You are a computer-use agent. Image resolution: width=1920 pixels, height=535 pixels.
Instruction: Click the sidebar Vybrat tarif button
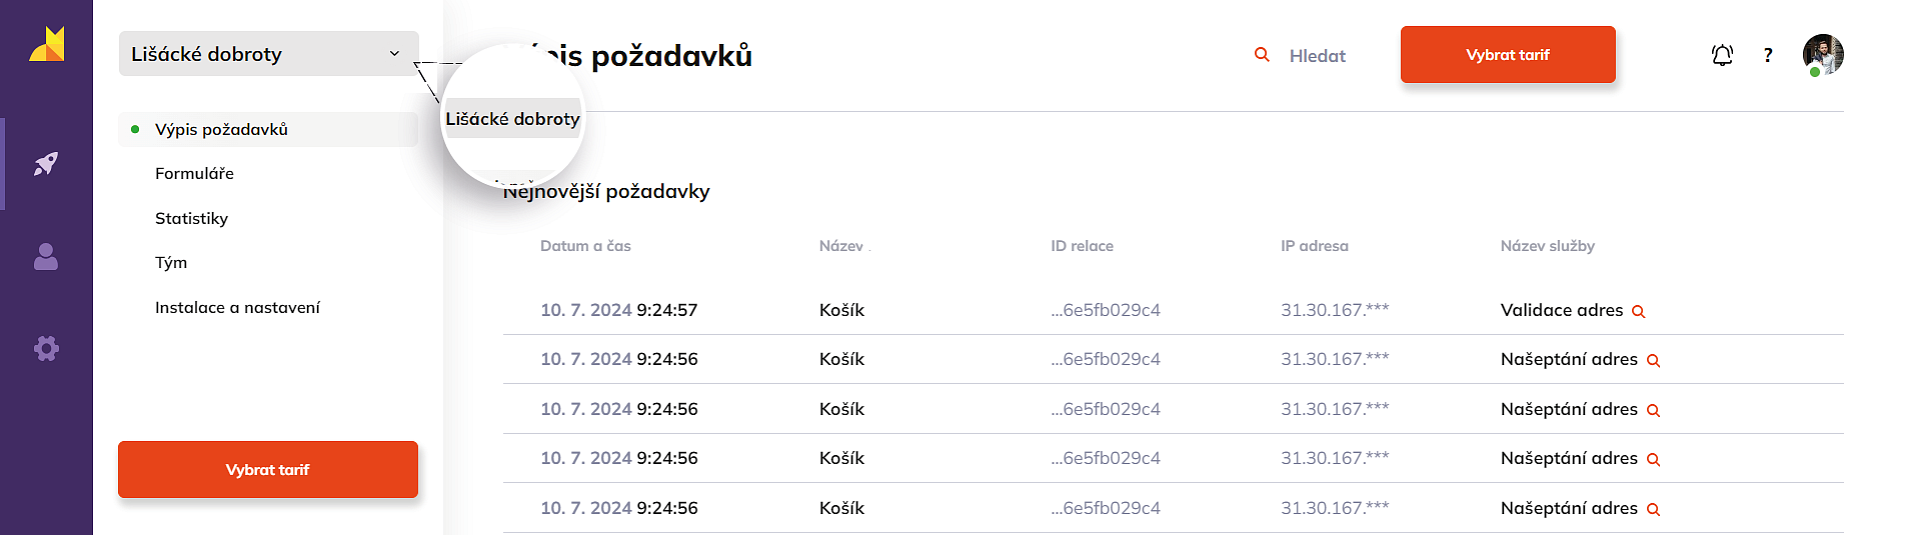(x=268, y=469)
